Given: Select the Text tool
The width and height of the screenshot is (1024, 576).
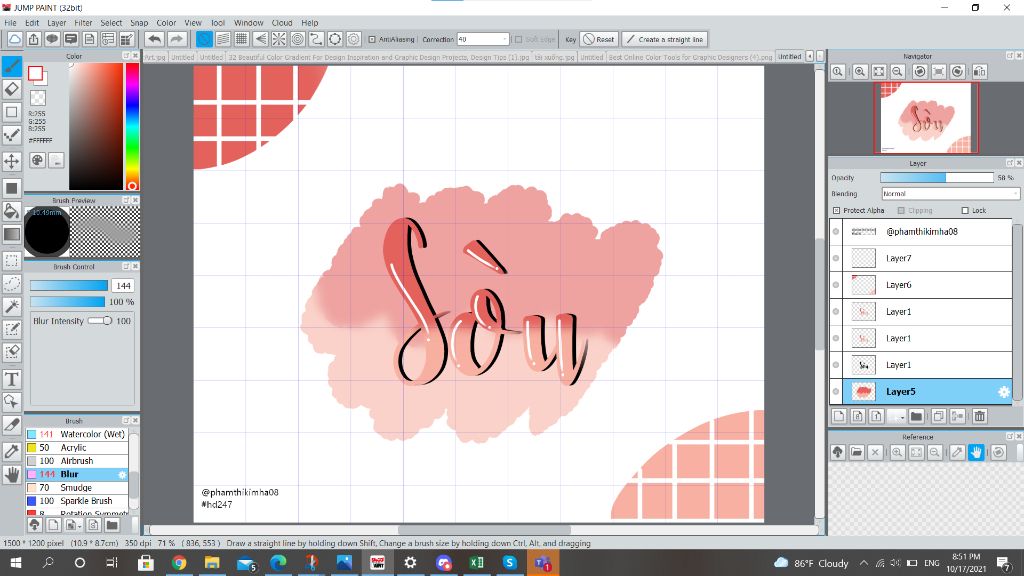Looking at the screenshot, I should click(x=12, y=379).
